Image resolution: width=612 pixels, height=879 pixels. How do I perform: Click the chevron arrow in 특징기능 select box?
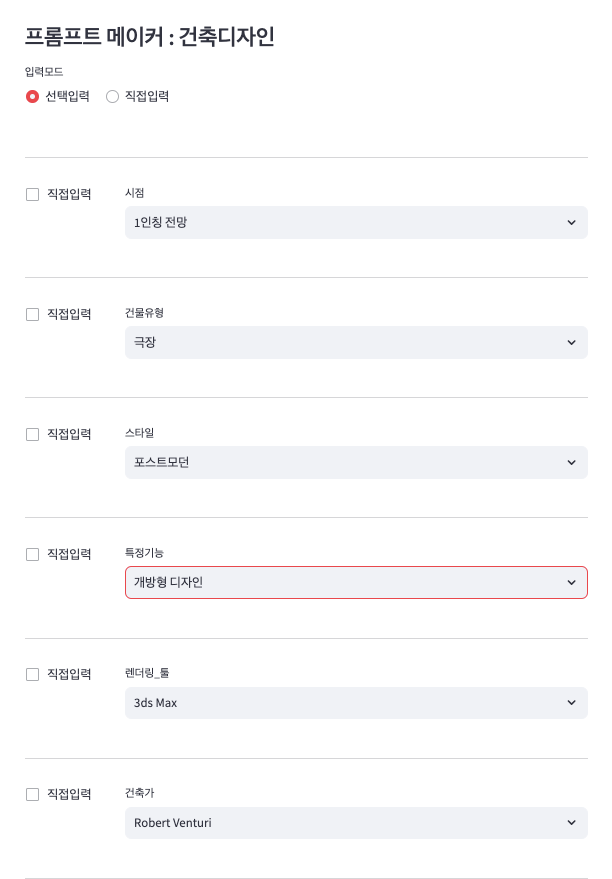click(x=571, y=582)
